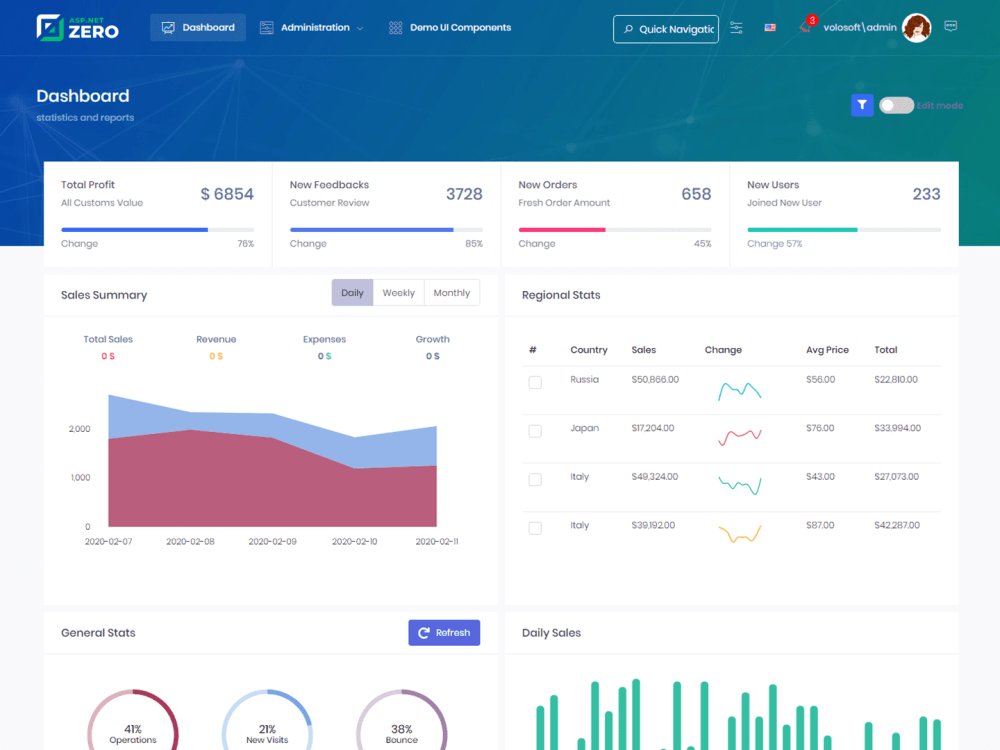Click the Country column header
This screenshot has width=1000, height=750.
point(589,350)
